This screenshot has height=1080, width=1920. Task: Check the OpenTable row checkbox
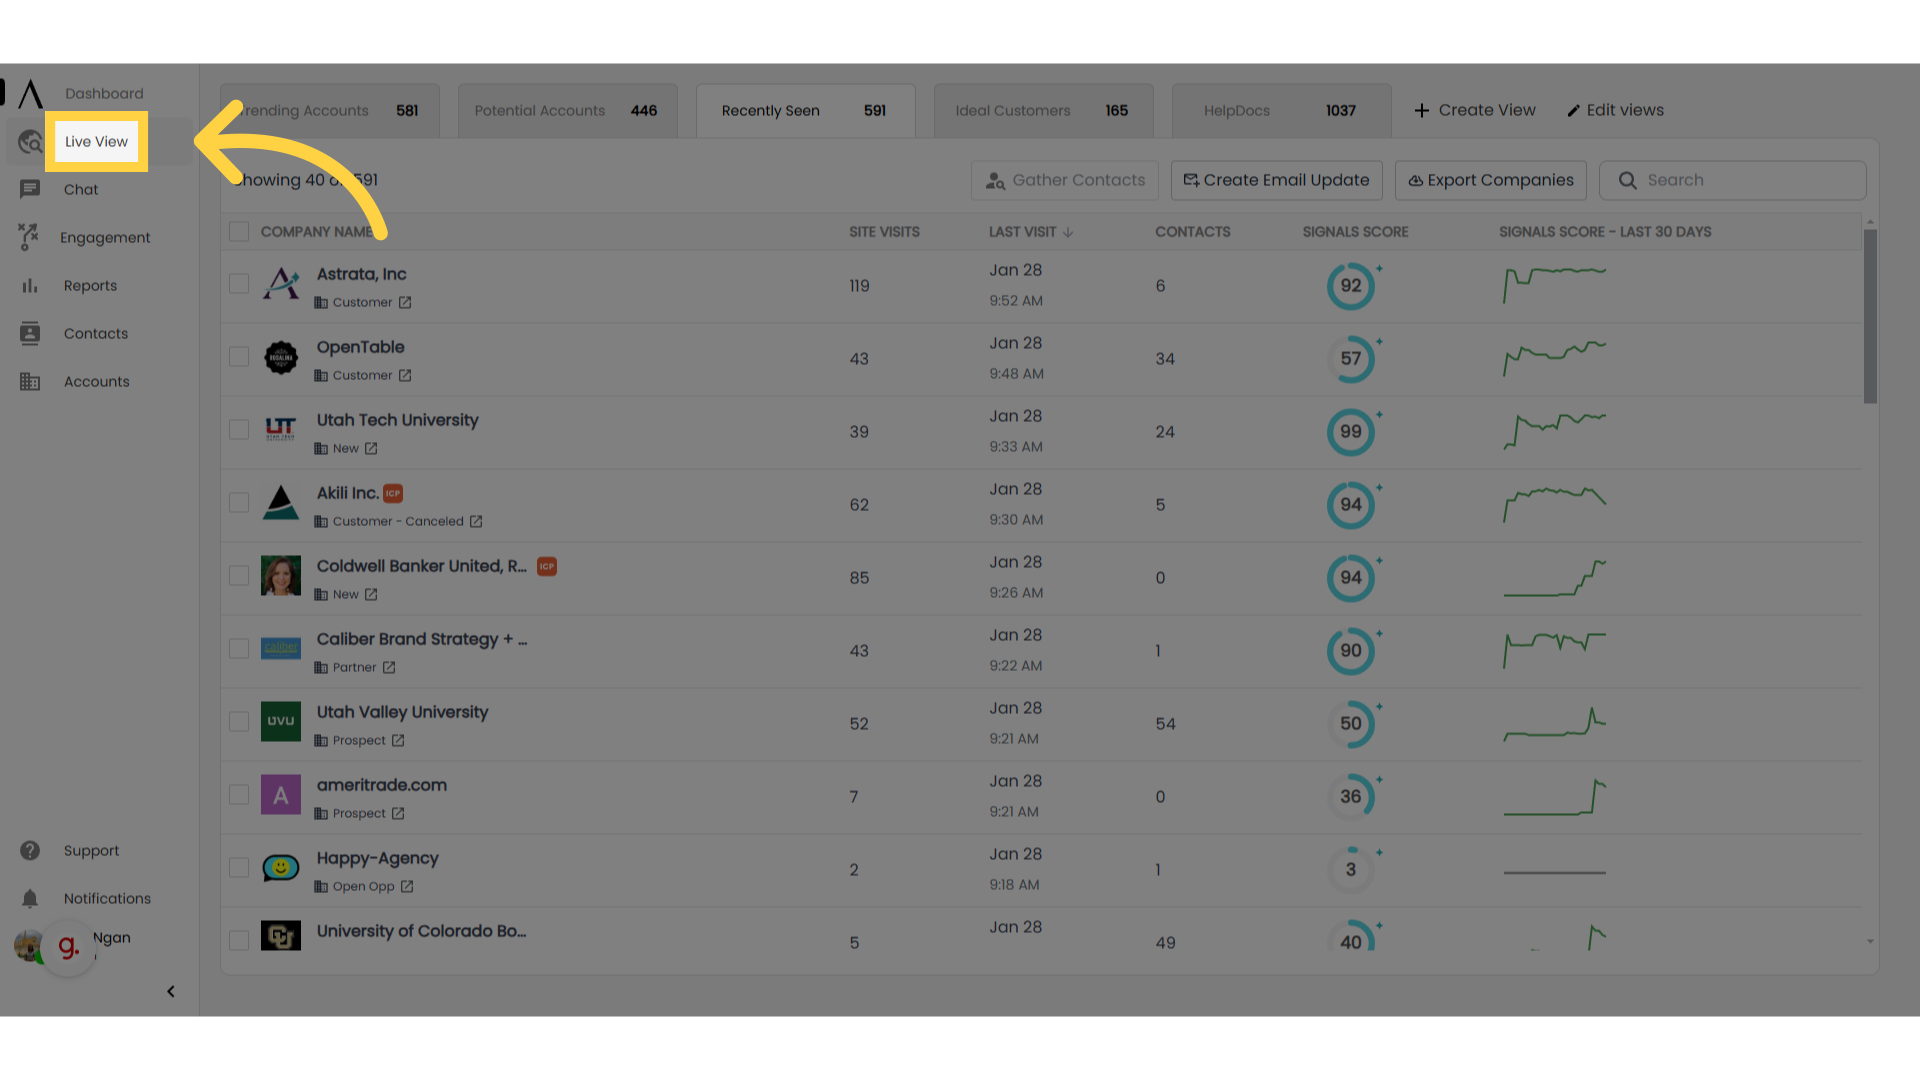coord(239,357)
